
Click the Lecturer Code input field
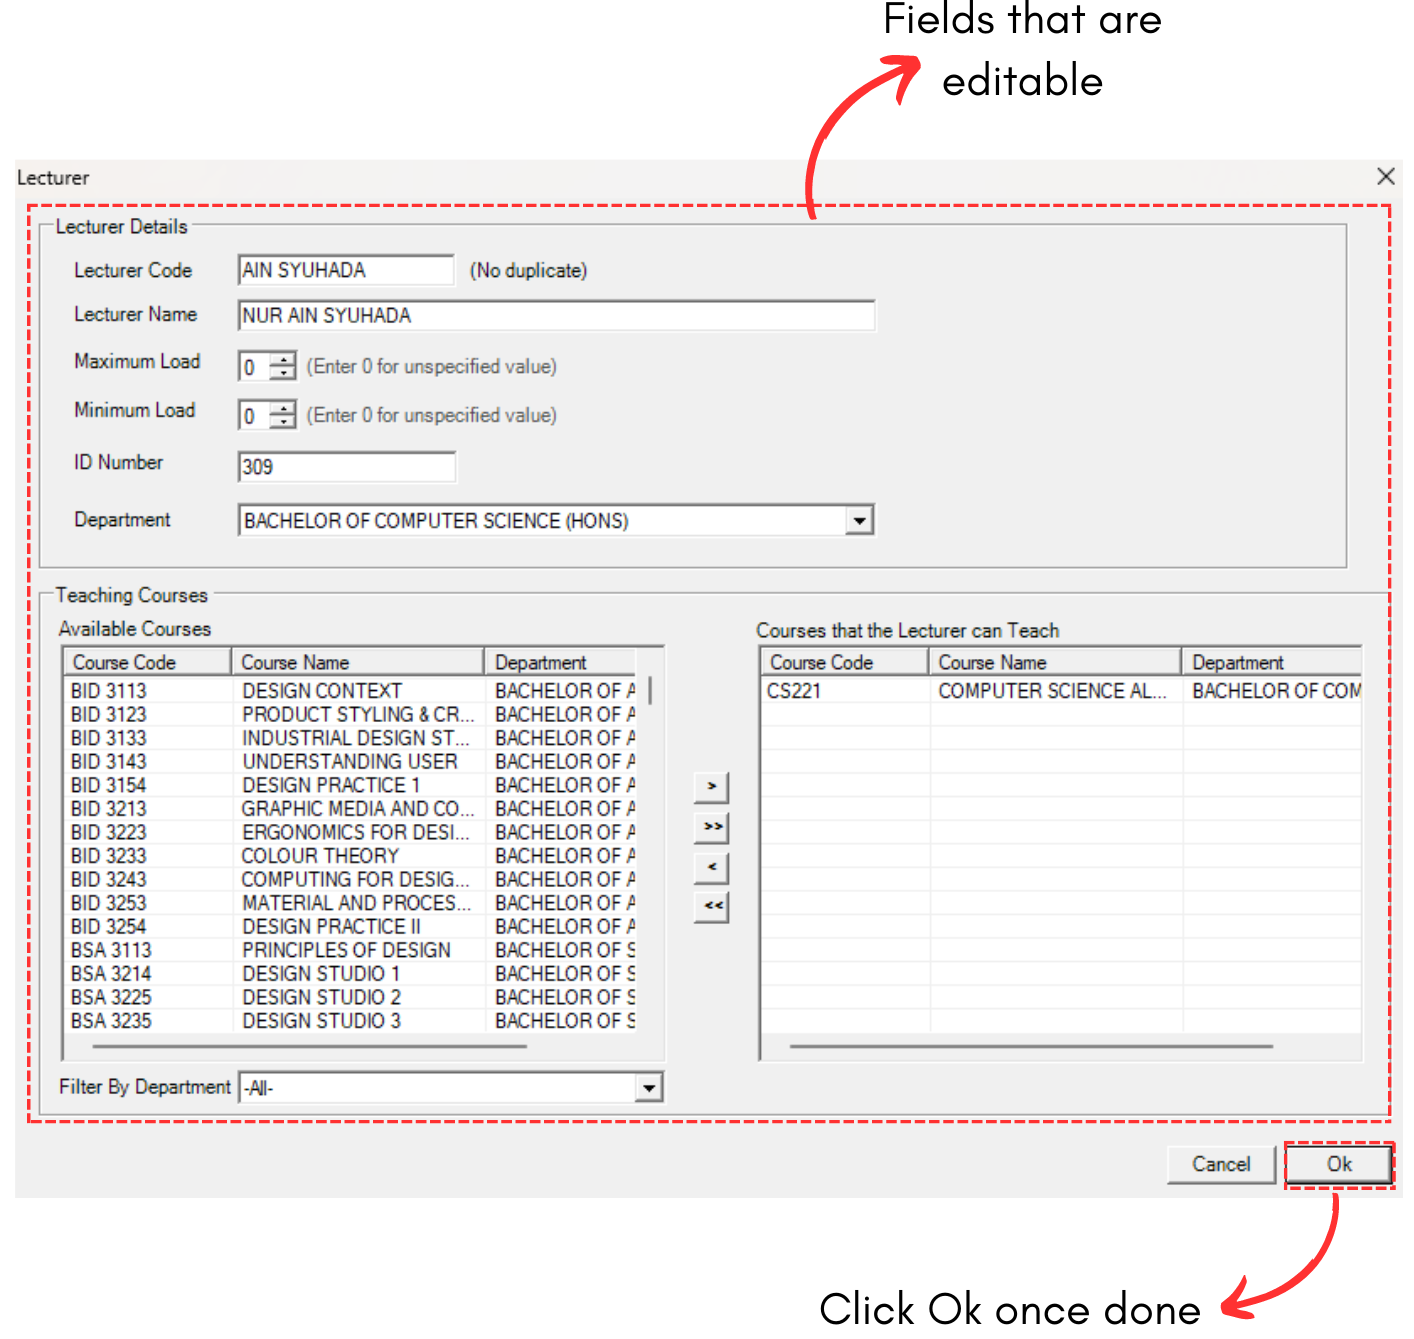pos(346,271)
